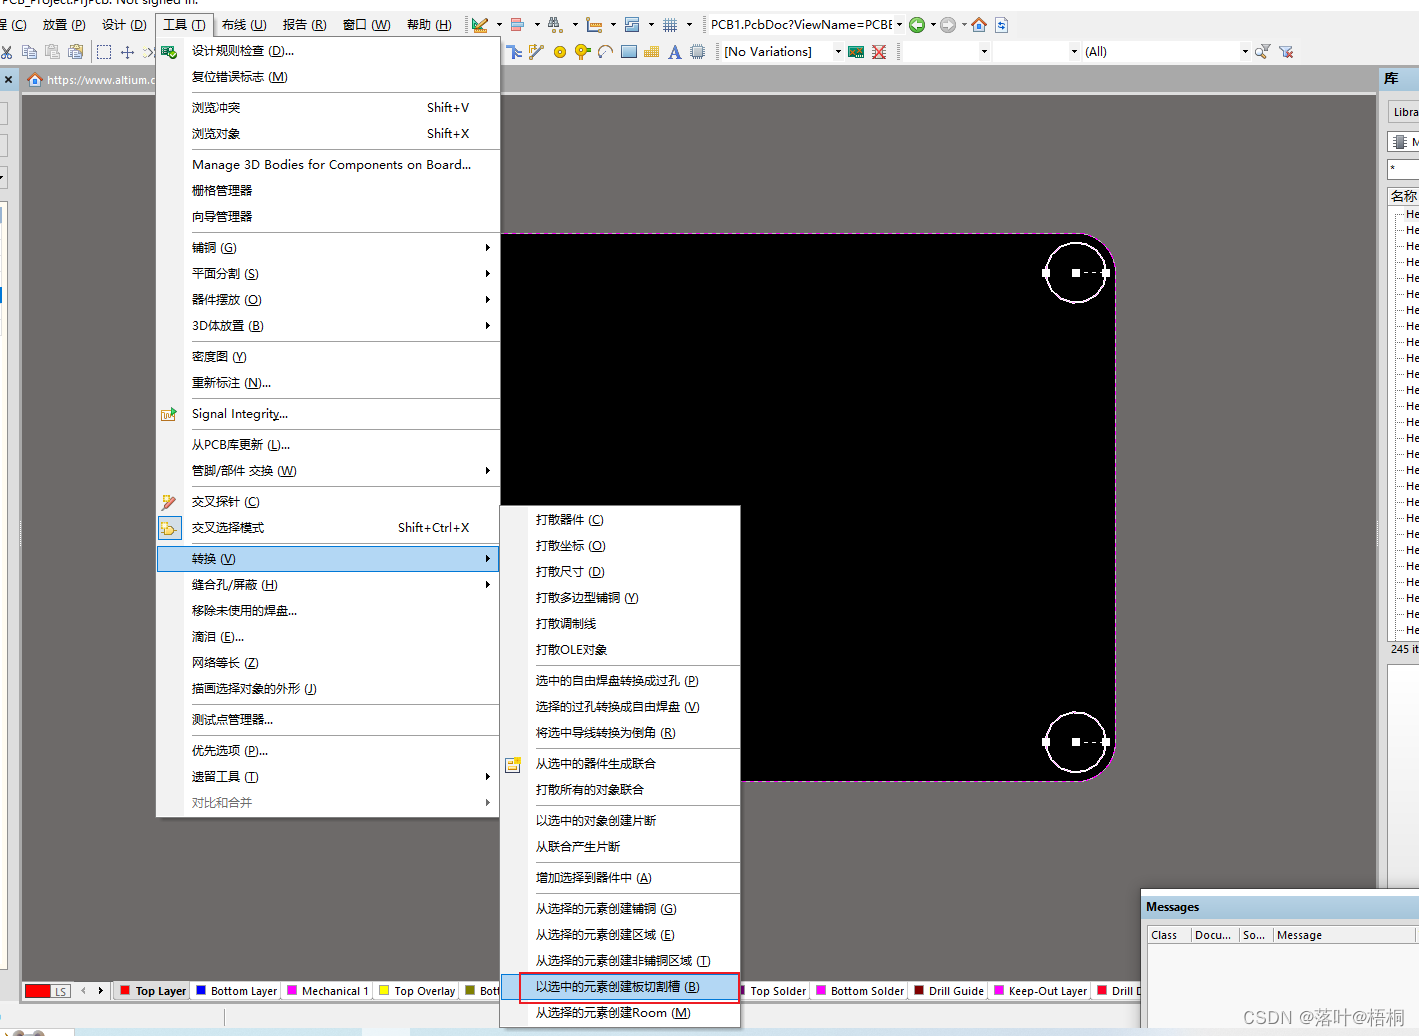Switch to the Mechanical 1 layer tab
This screenshot has height=1036, width=1419.
[328, 991]
